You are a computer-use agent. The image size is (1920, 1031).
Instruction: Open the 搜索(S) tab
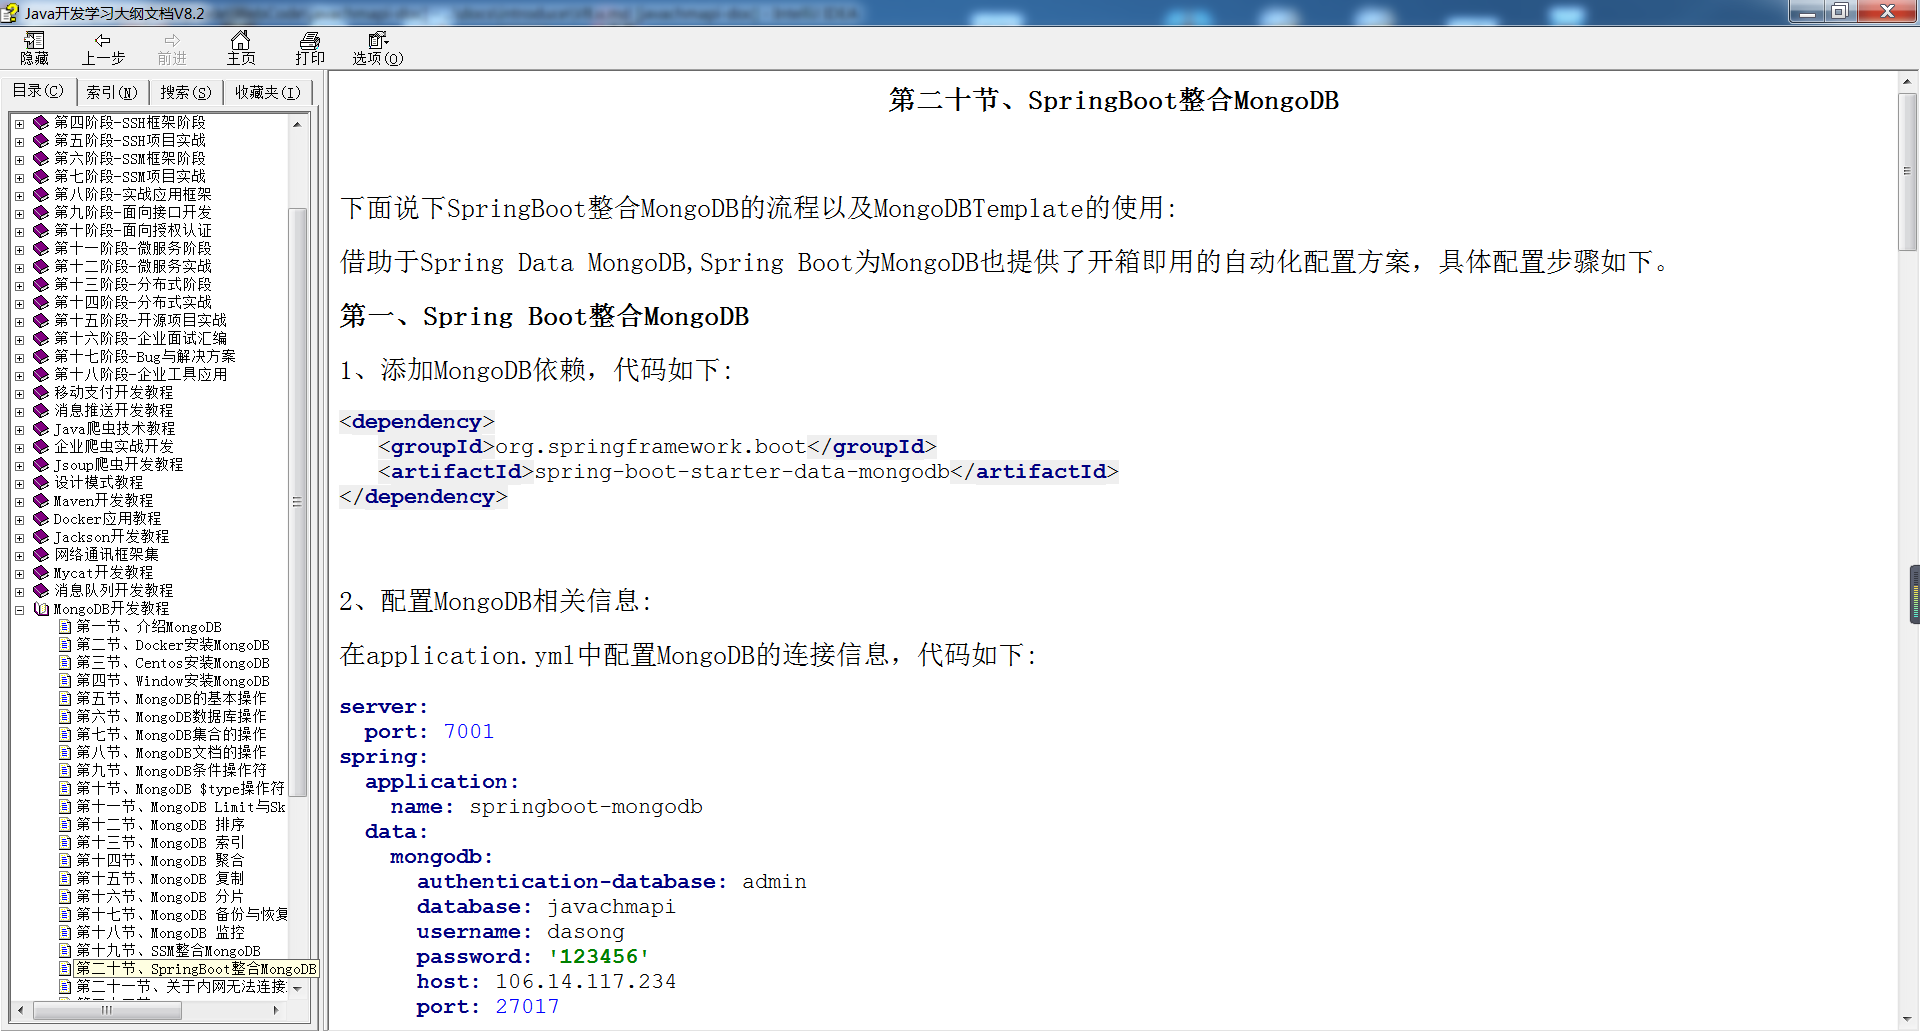click(186, 92)
